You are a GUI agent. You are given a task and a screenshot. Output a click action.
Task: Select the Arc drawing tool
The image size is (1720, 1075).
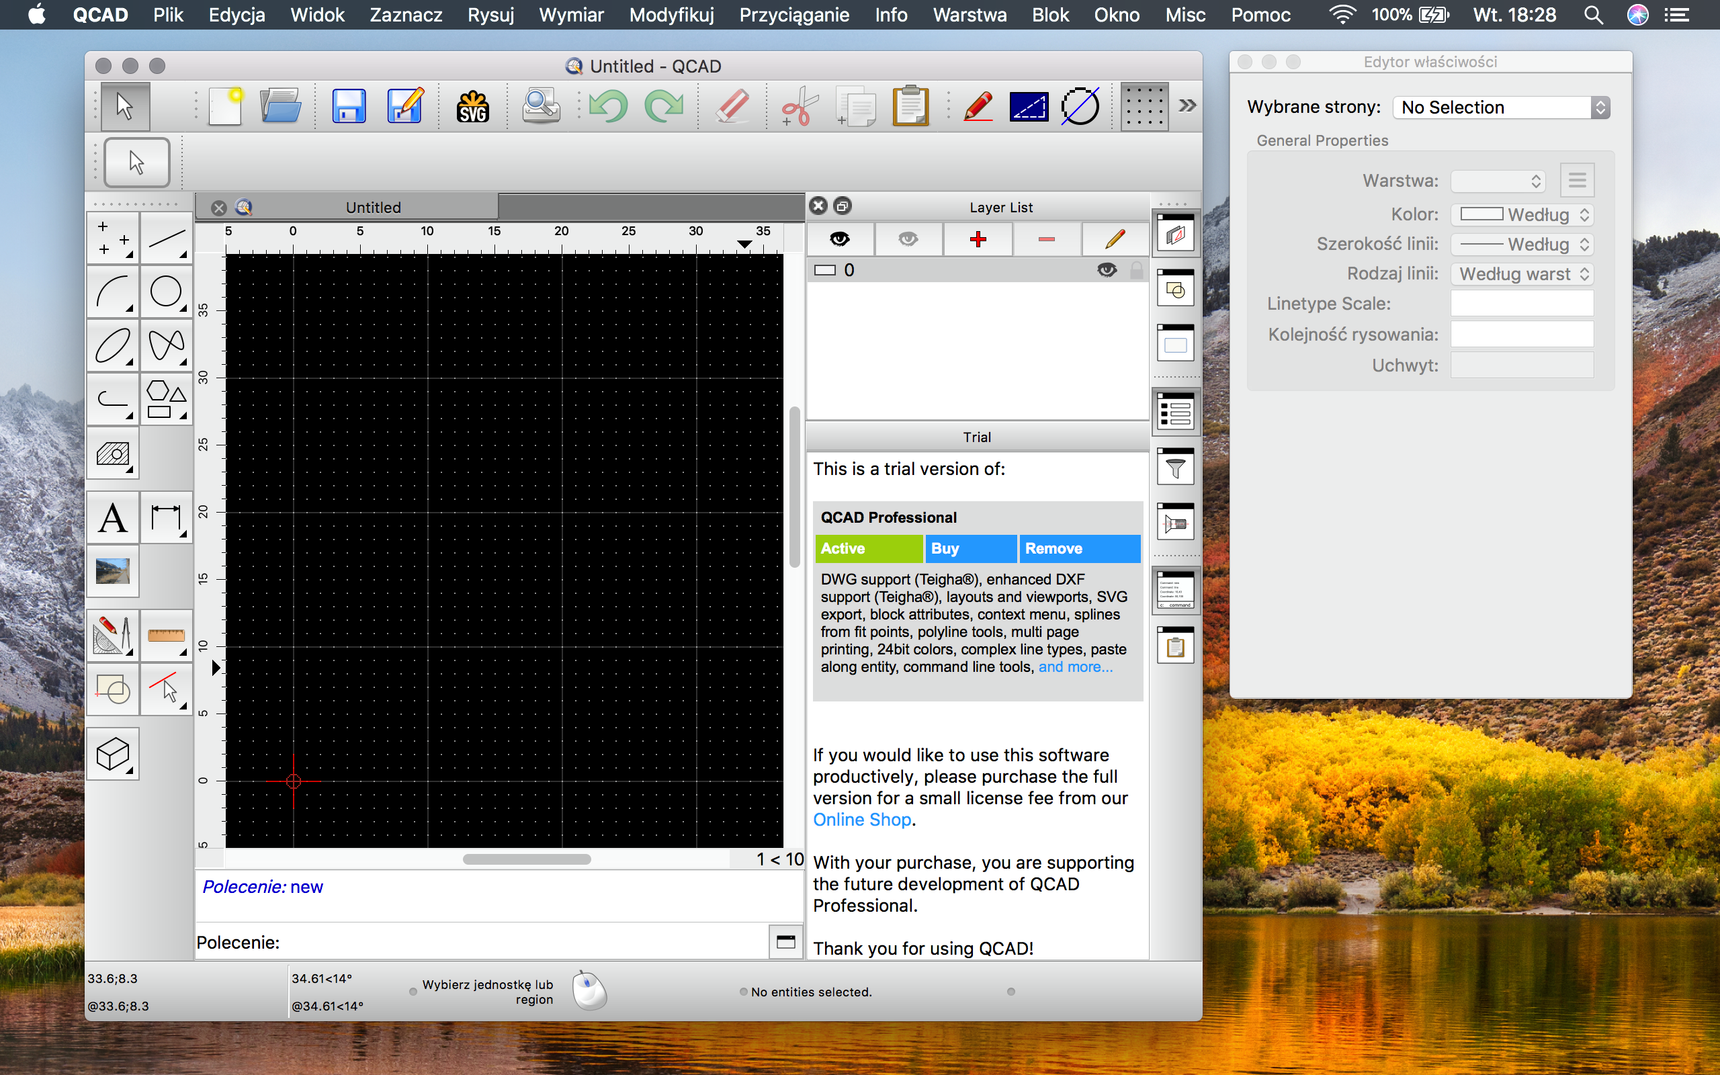[112, 292]
